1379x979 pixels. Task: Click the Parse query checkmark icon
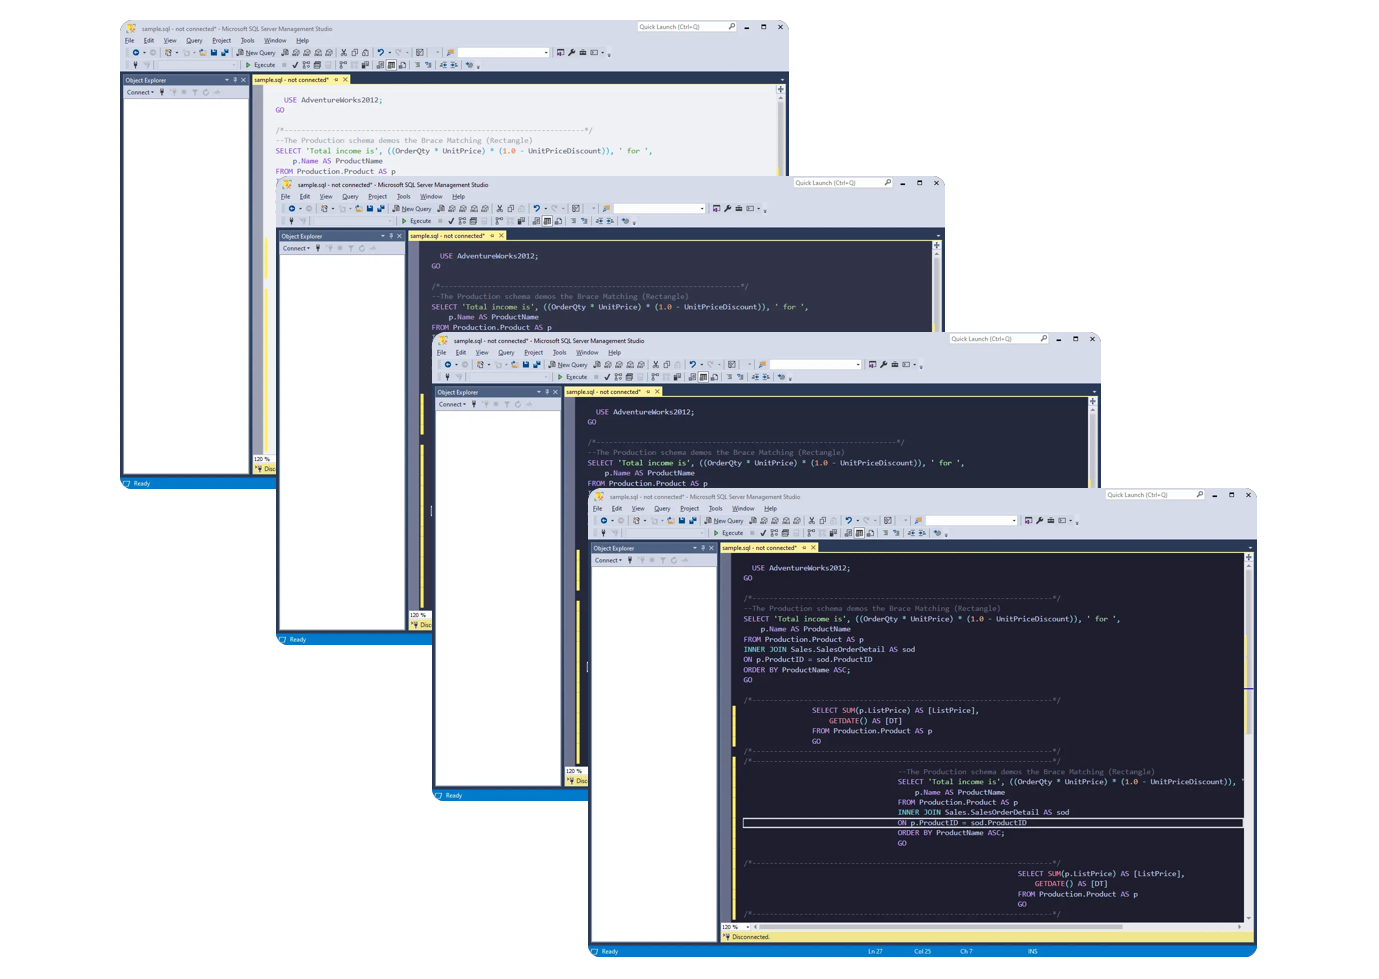(762, 533)
